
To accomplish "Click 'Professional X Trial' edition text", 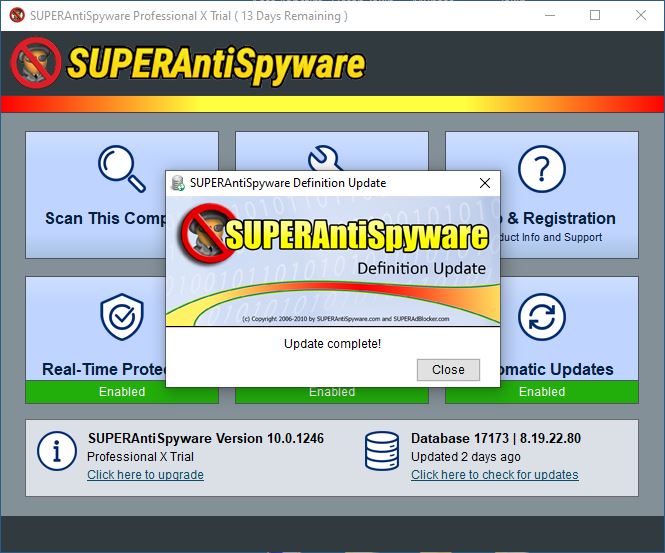I will tap(140, 457).
